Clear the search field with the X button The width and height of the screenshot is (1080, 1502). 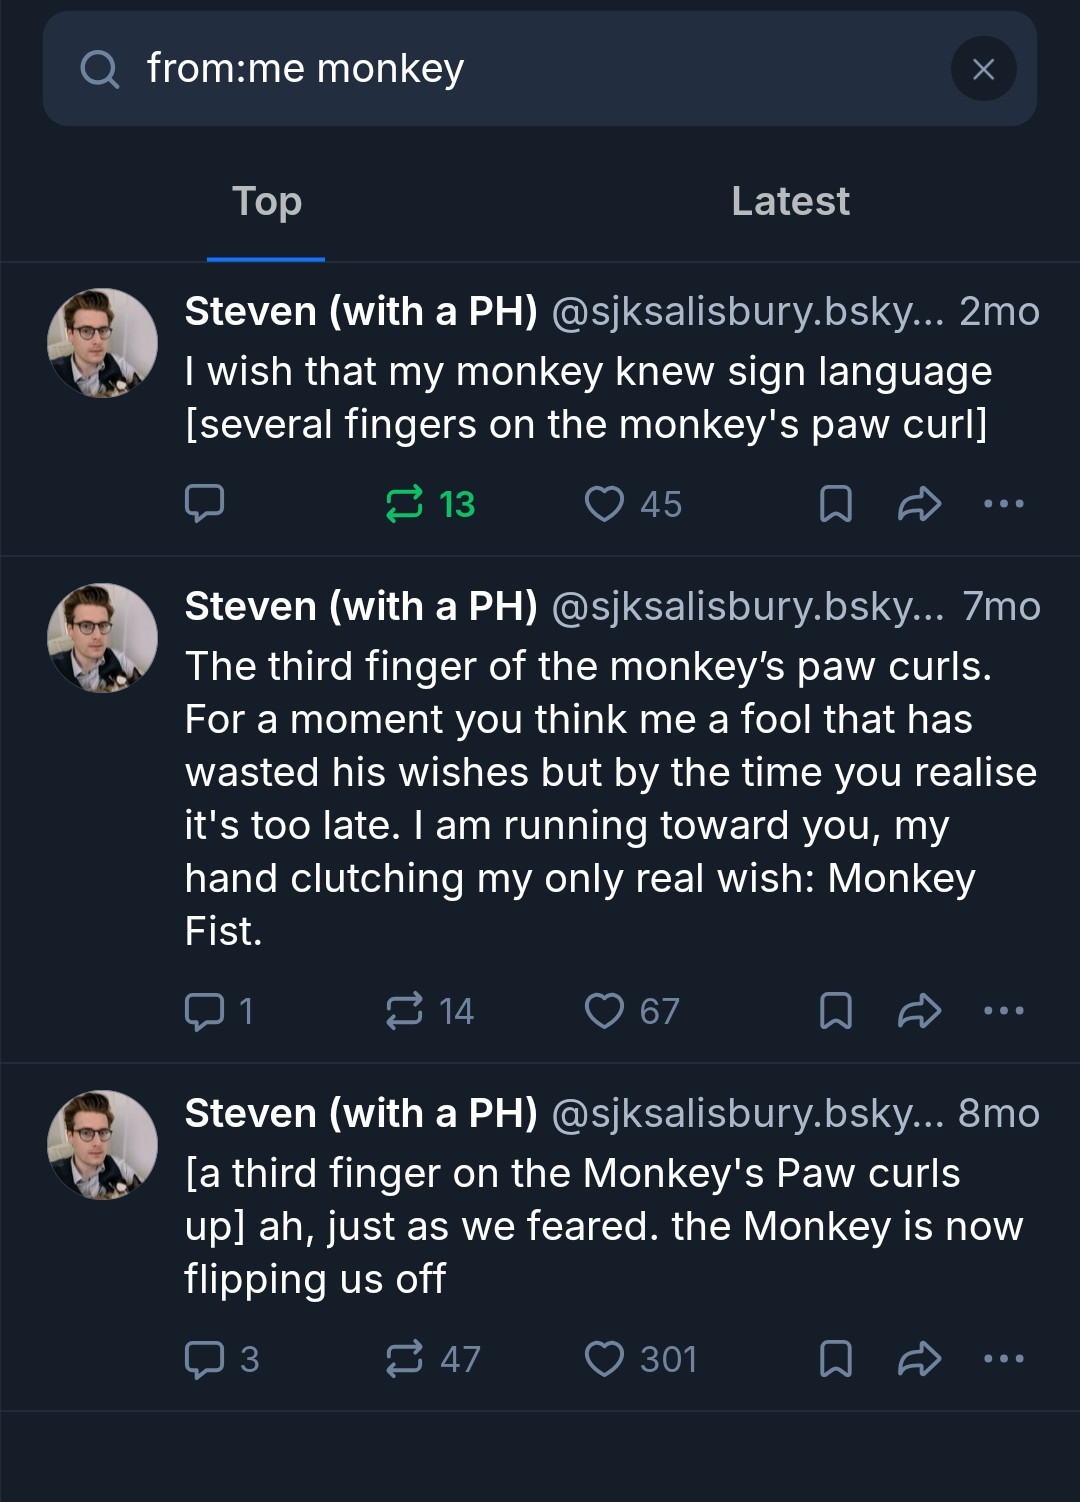(x=983, y=69)
